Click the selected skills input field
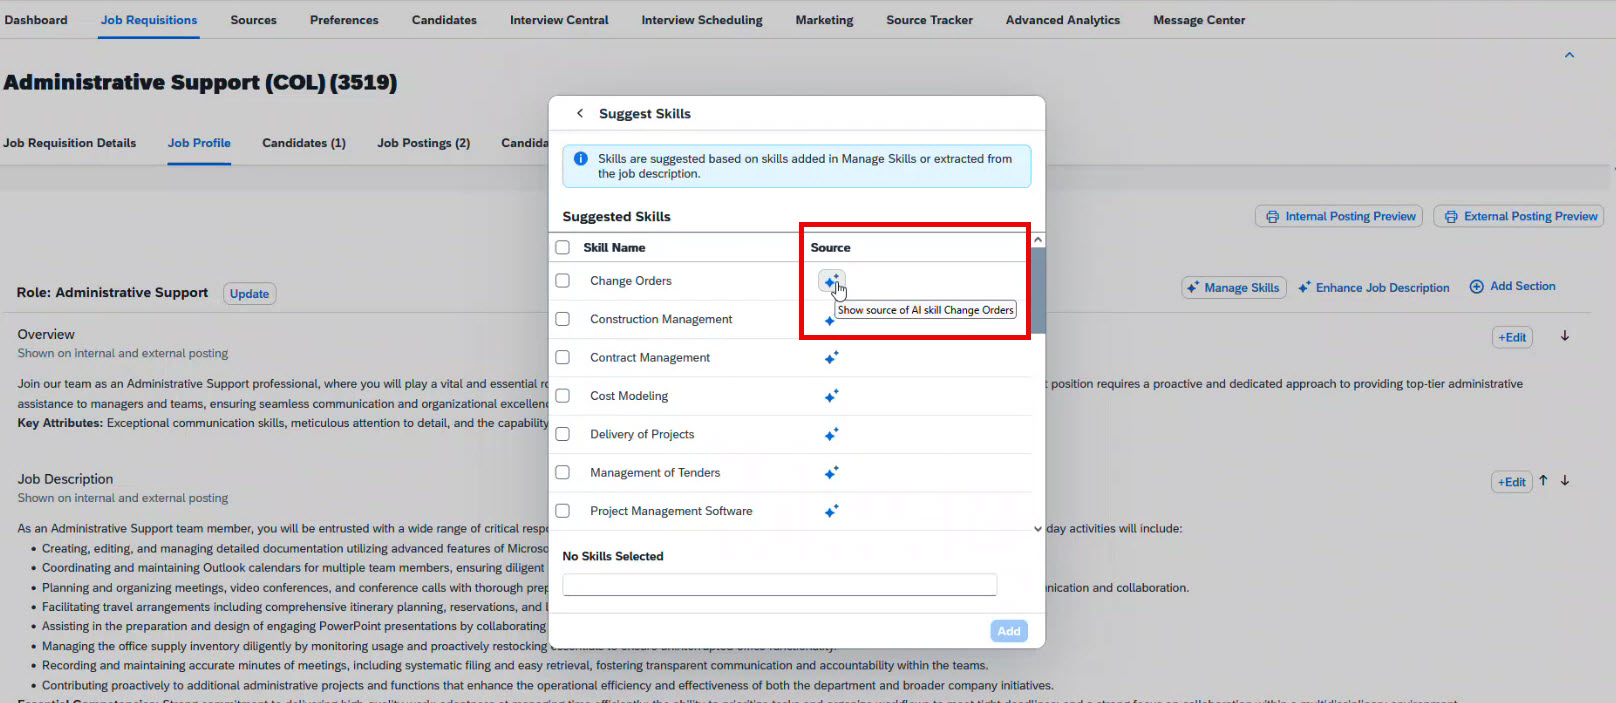Image resolution: width=1616 pixels, height=703 pixels. click(779, 585)
